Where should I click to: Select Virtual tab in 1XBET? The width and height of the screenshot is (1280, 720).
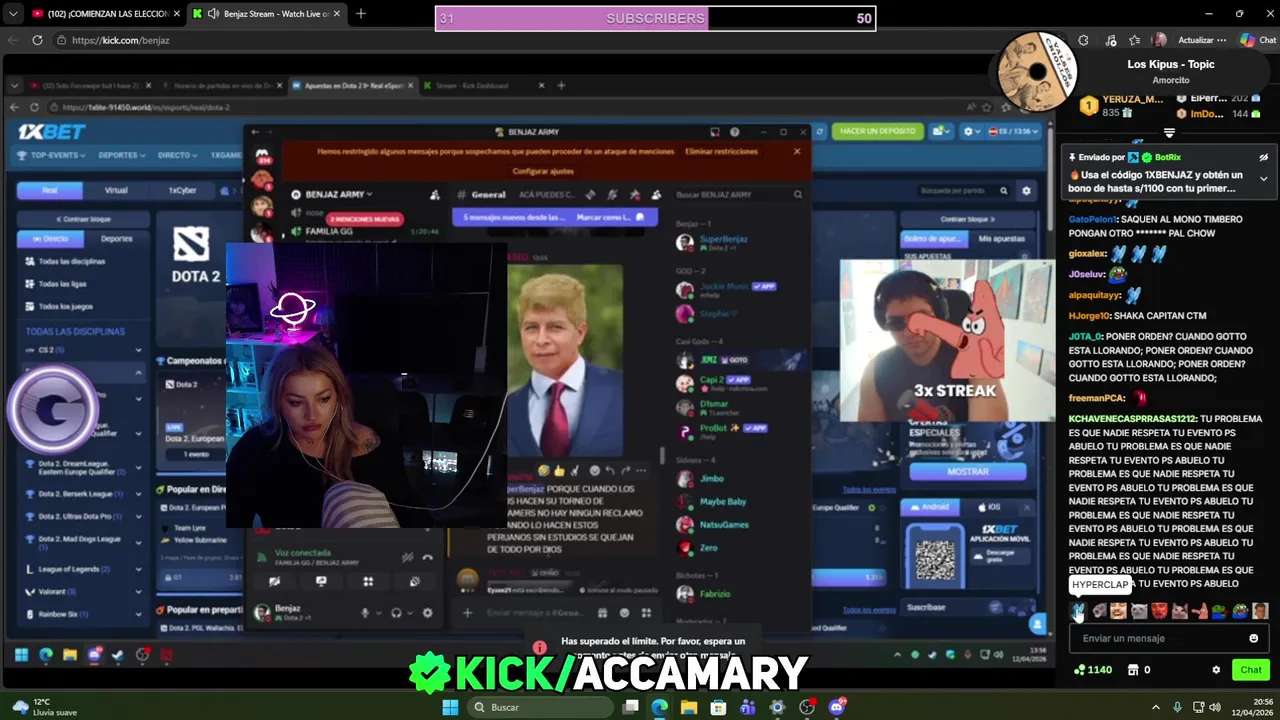coord(116,190)
